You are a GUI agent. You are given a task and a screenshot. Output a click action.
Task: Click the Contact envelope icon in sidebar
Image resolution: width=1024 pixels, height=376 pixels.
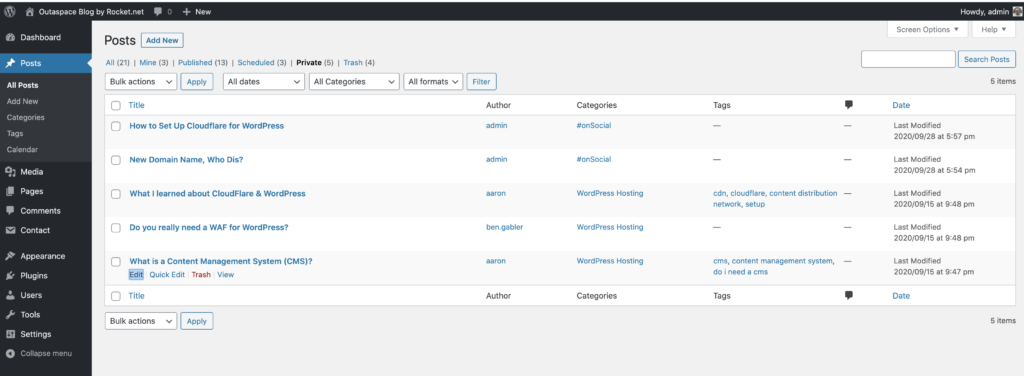10,230
